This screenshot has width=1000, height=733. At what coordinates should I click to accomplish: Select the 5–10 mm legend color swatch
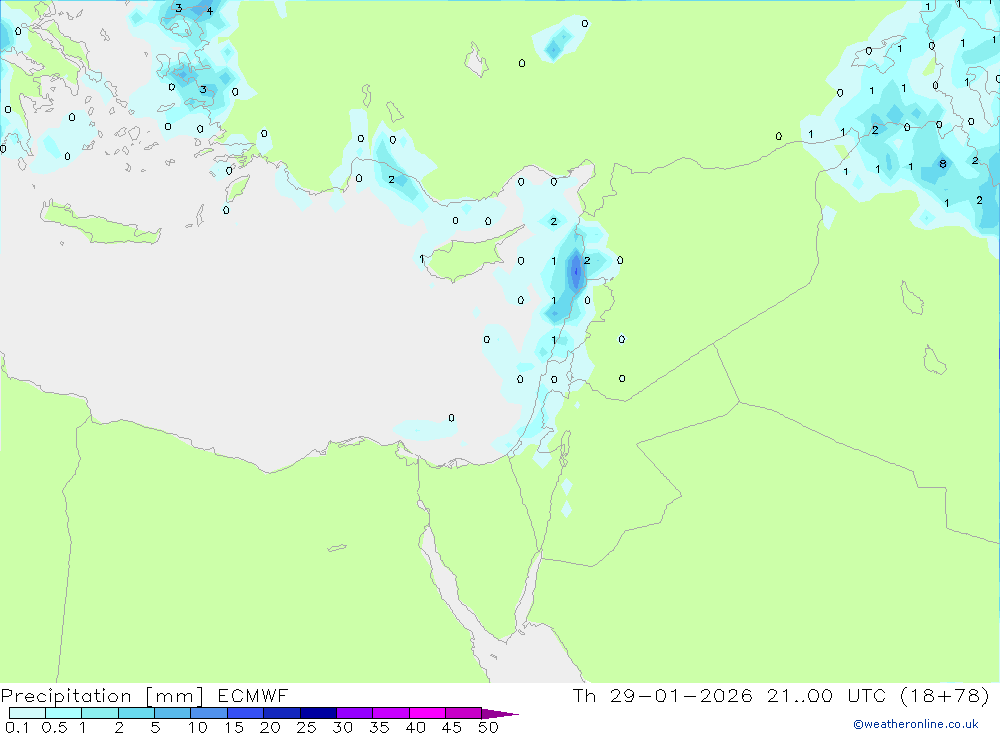click(x=173, y=713)
